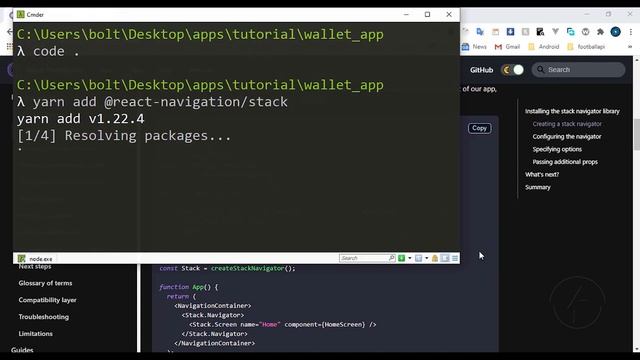Image resolution: width=640 pixels, height=360 pixels.
Task: Click the alternative mode icon next to the lock in Cmder
Action: 445,258
